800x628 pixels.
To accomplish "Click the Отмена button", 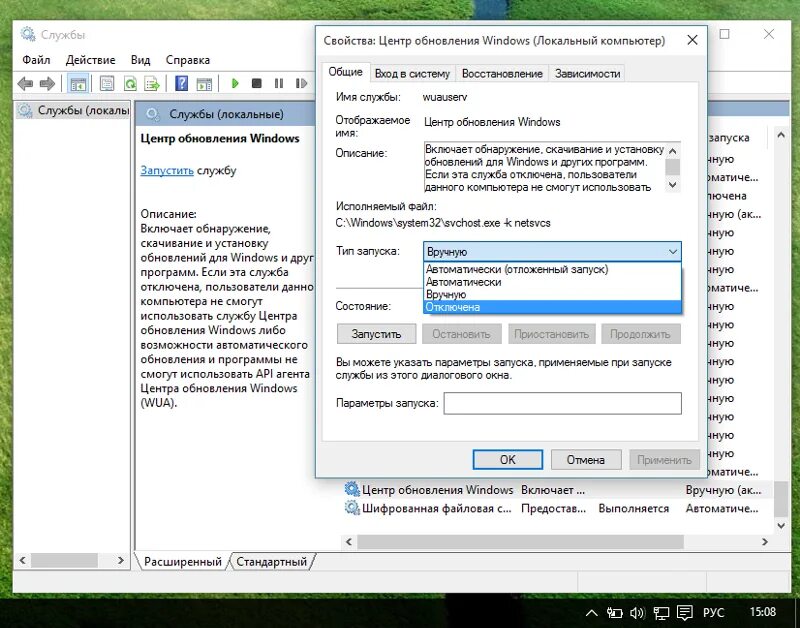I will coord(586,460).
